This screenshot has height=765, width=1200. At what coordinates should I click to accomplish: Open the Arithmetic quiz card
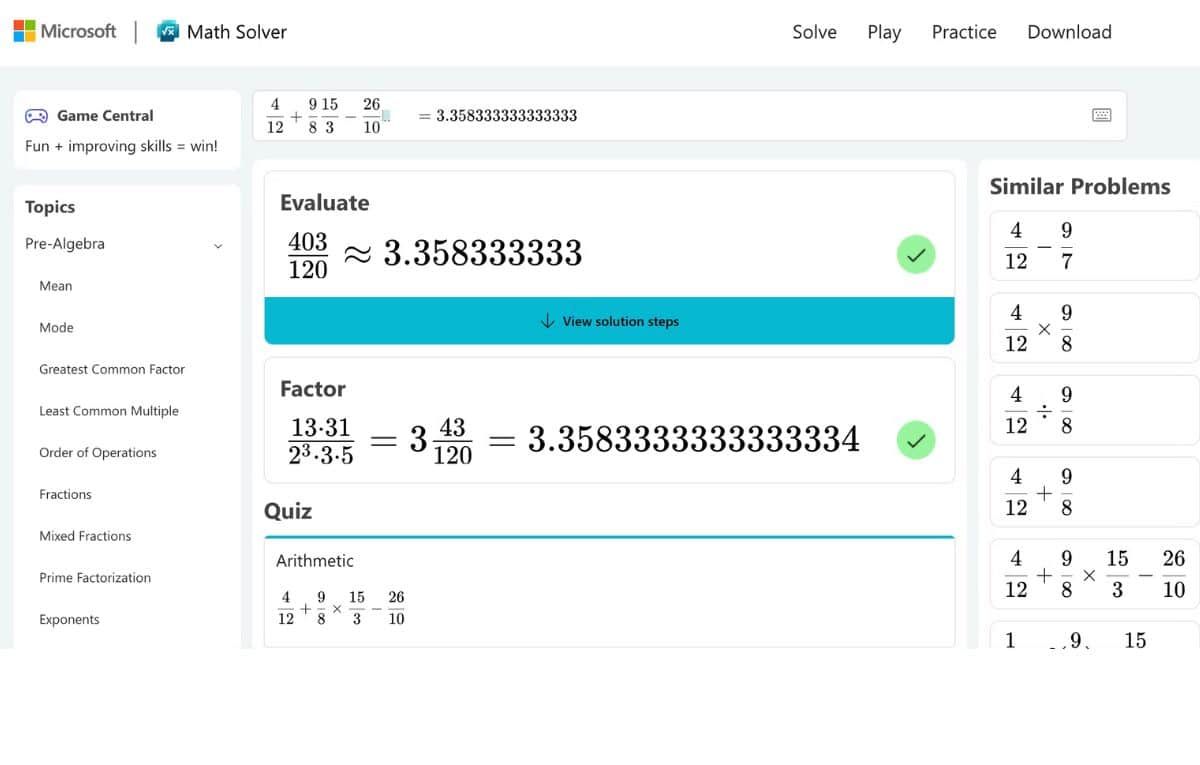click(x=609, y=591)
